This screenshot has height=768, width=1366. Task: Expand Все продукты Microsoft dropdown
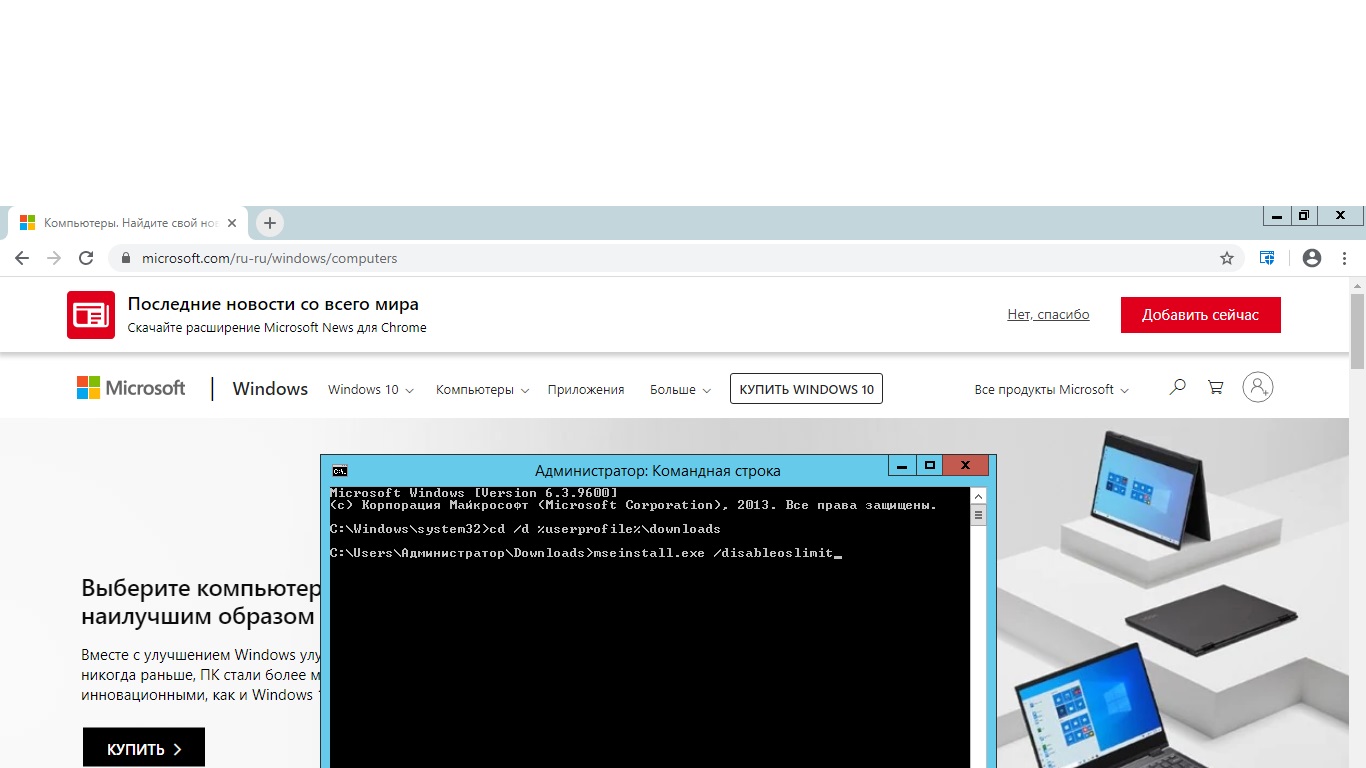pyautogui.click(x=1051, y=390)
